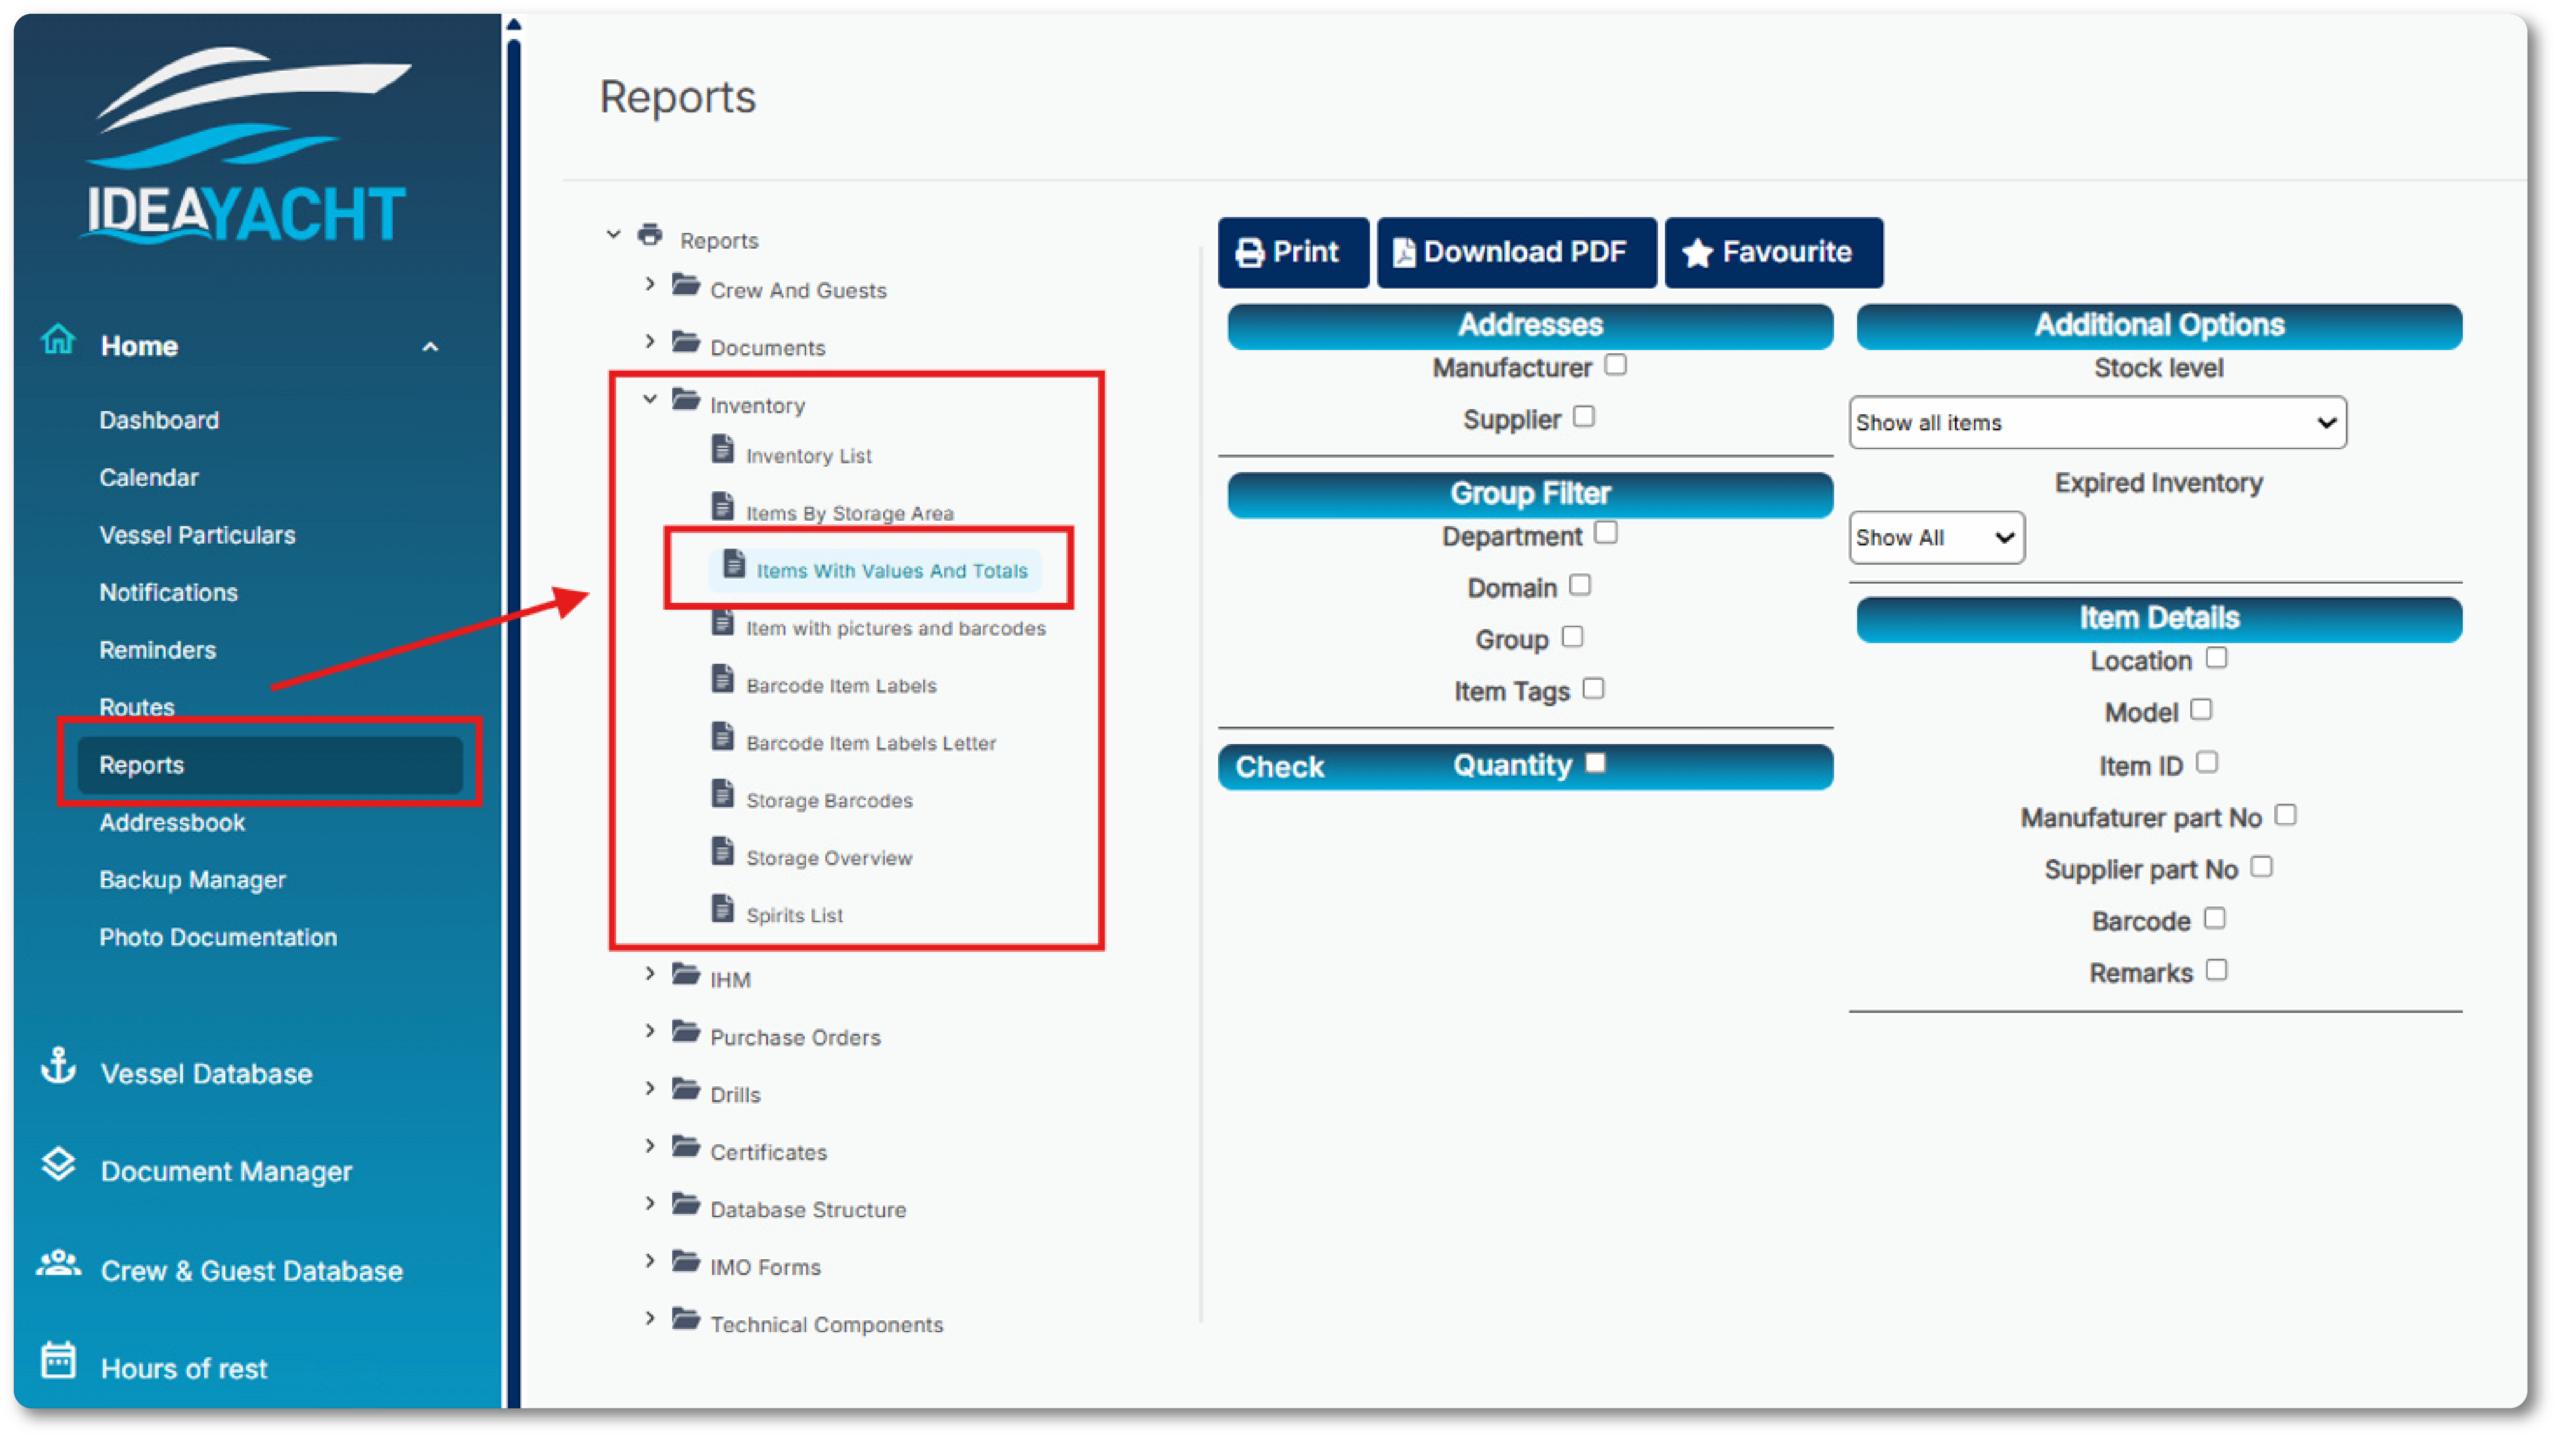Screen dimensions: 2560x1440
Task: Expand the Crew And Guests folder
Action: click(650, 285)
